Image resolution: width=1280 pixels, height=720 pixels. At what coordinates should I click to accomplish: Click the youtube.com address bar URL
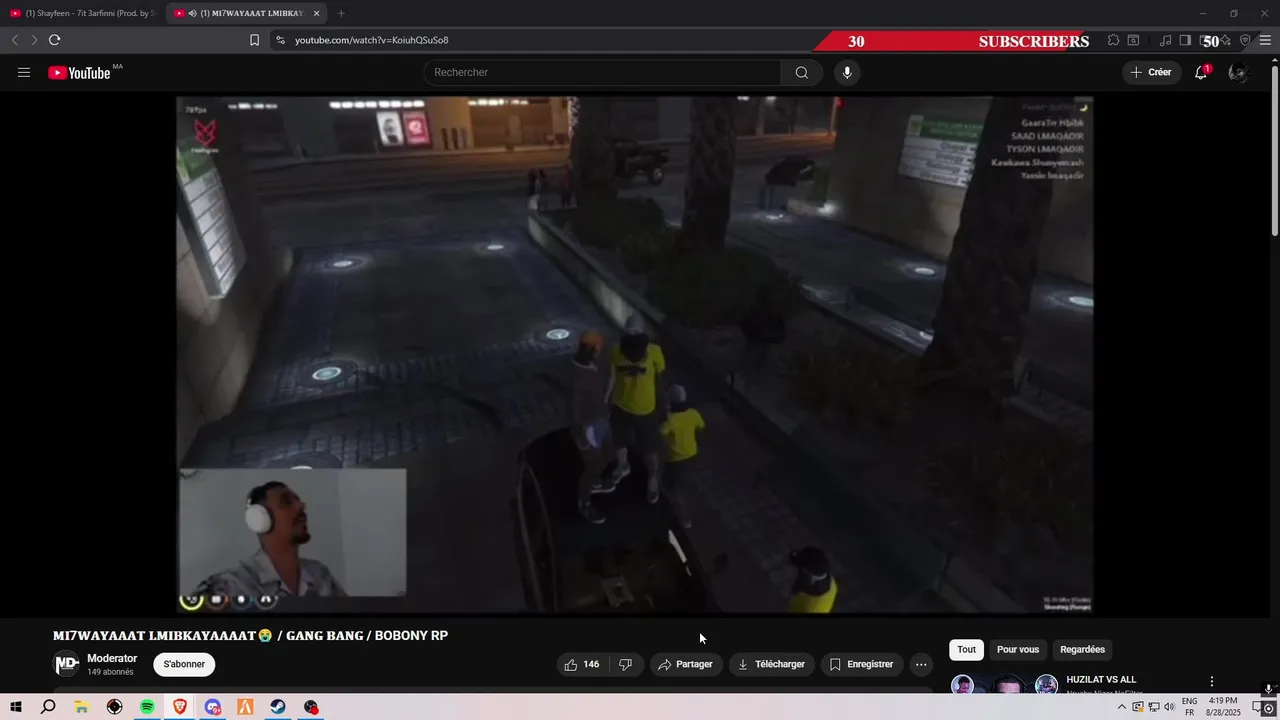coord(371,40)
